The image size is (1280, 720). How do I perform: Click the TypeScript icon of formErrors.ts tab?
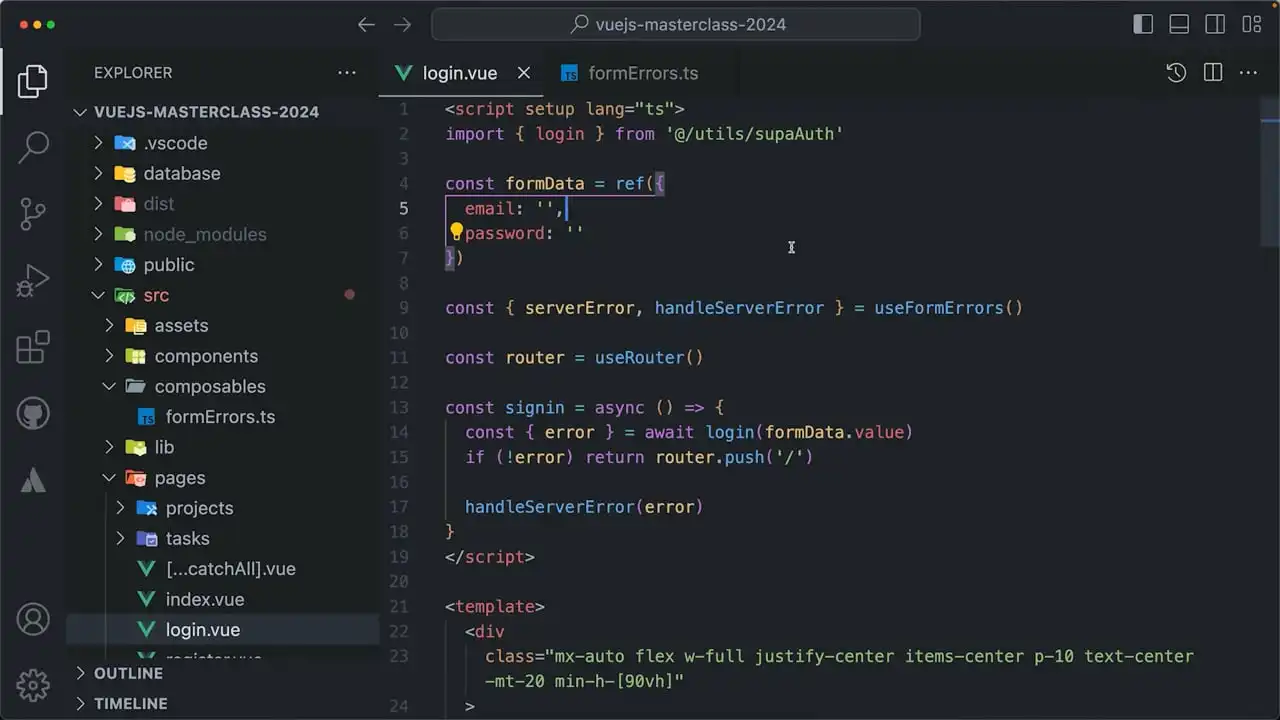point(570,74)
